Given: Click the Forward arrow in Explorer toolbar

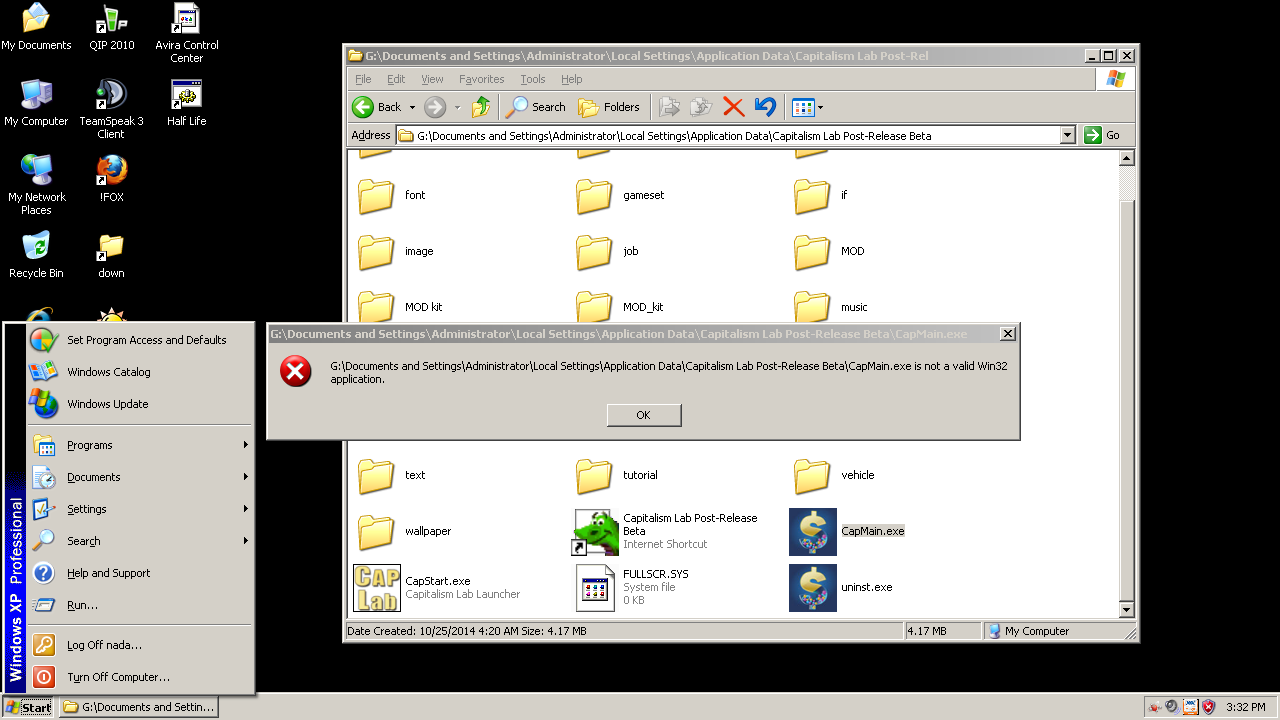Looking at the screenshot, I should pyautogui.click(x=435, y=107).
